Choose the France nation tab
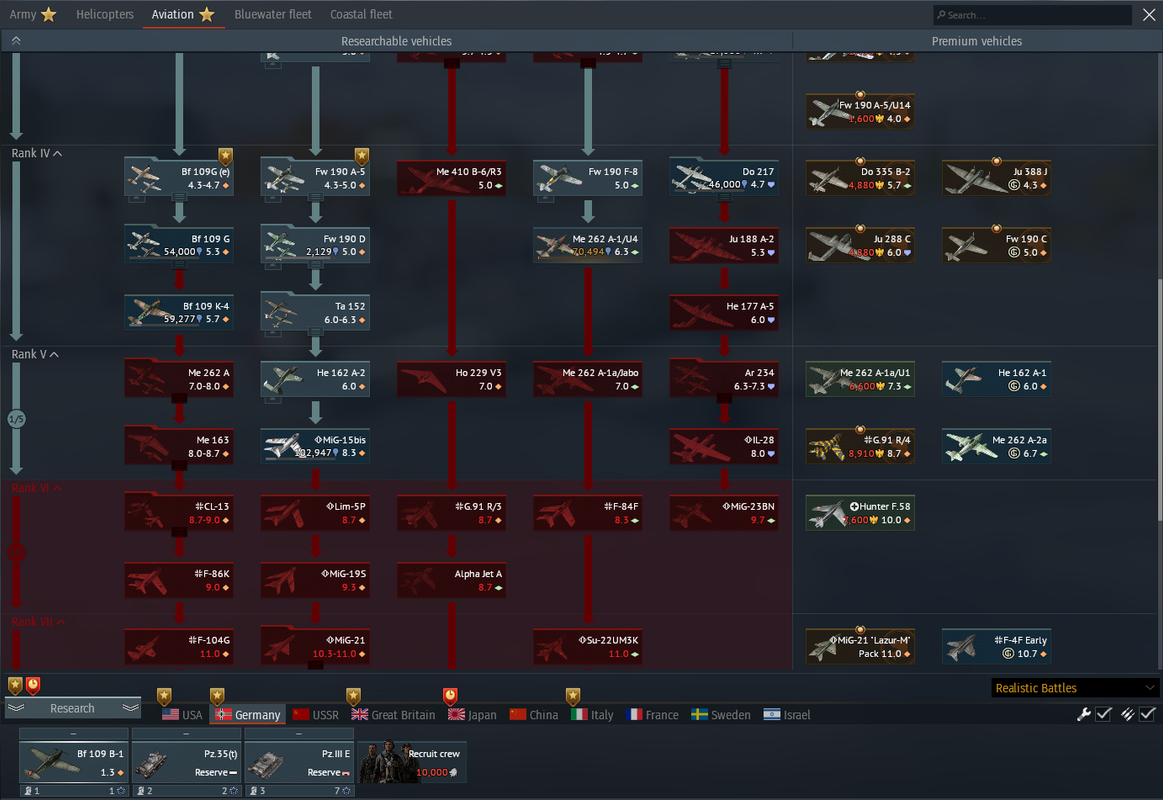 pyautogui.click(x=653, y=715)
